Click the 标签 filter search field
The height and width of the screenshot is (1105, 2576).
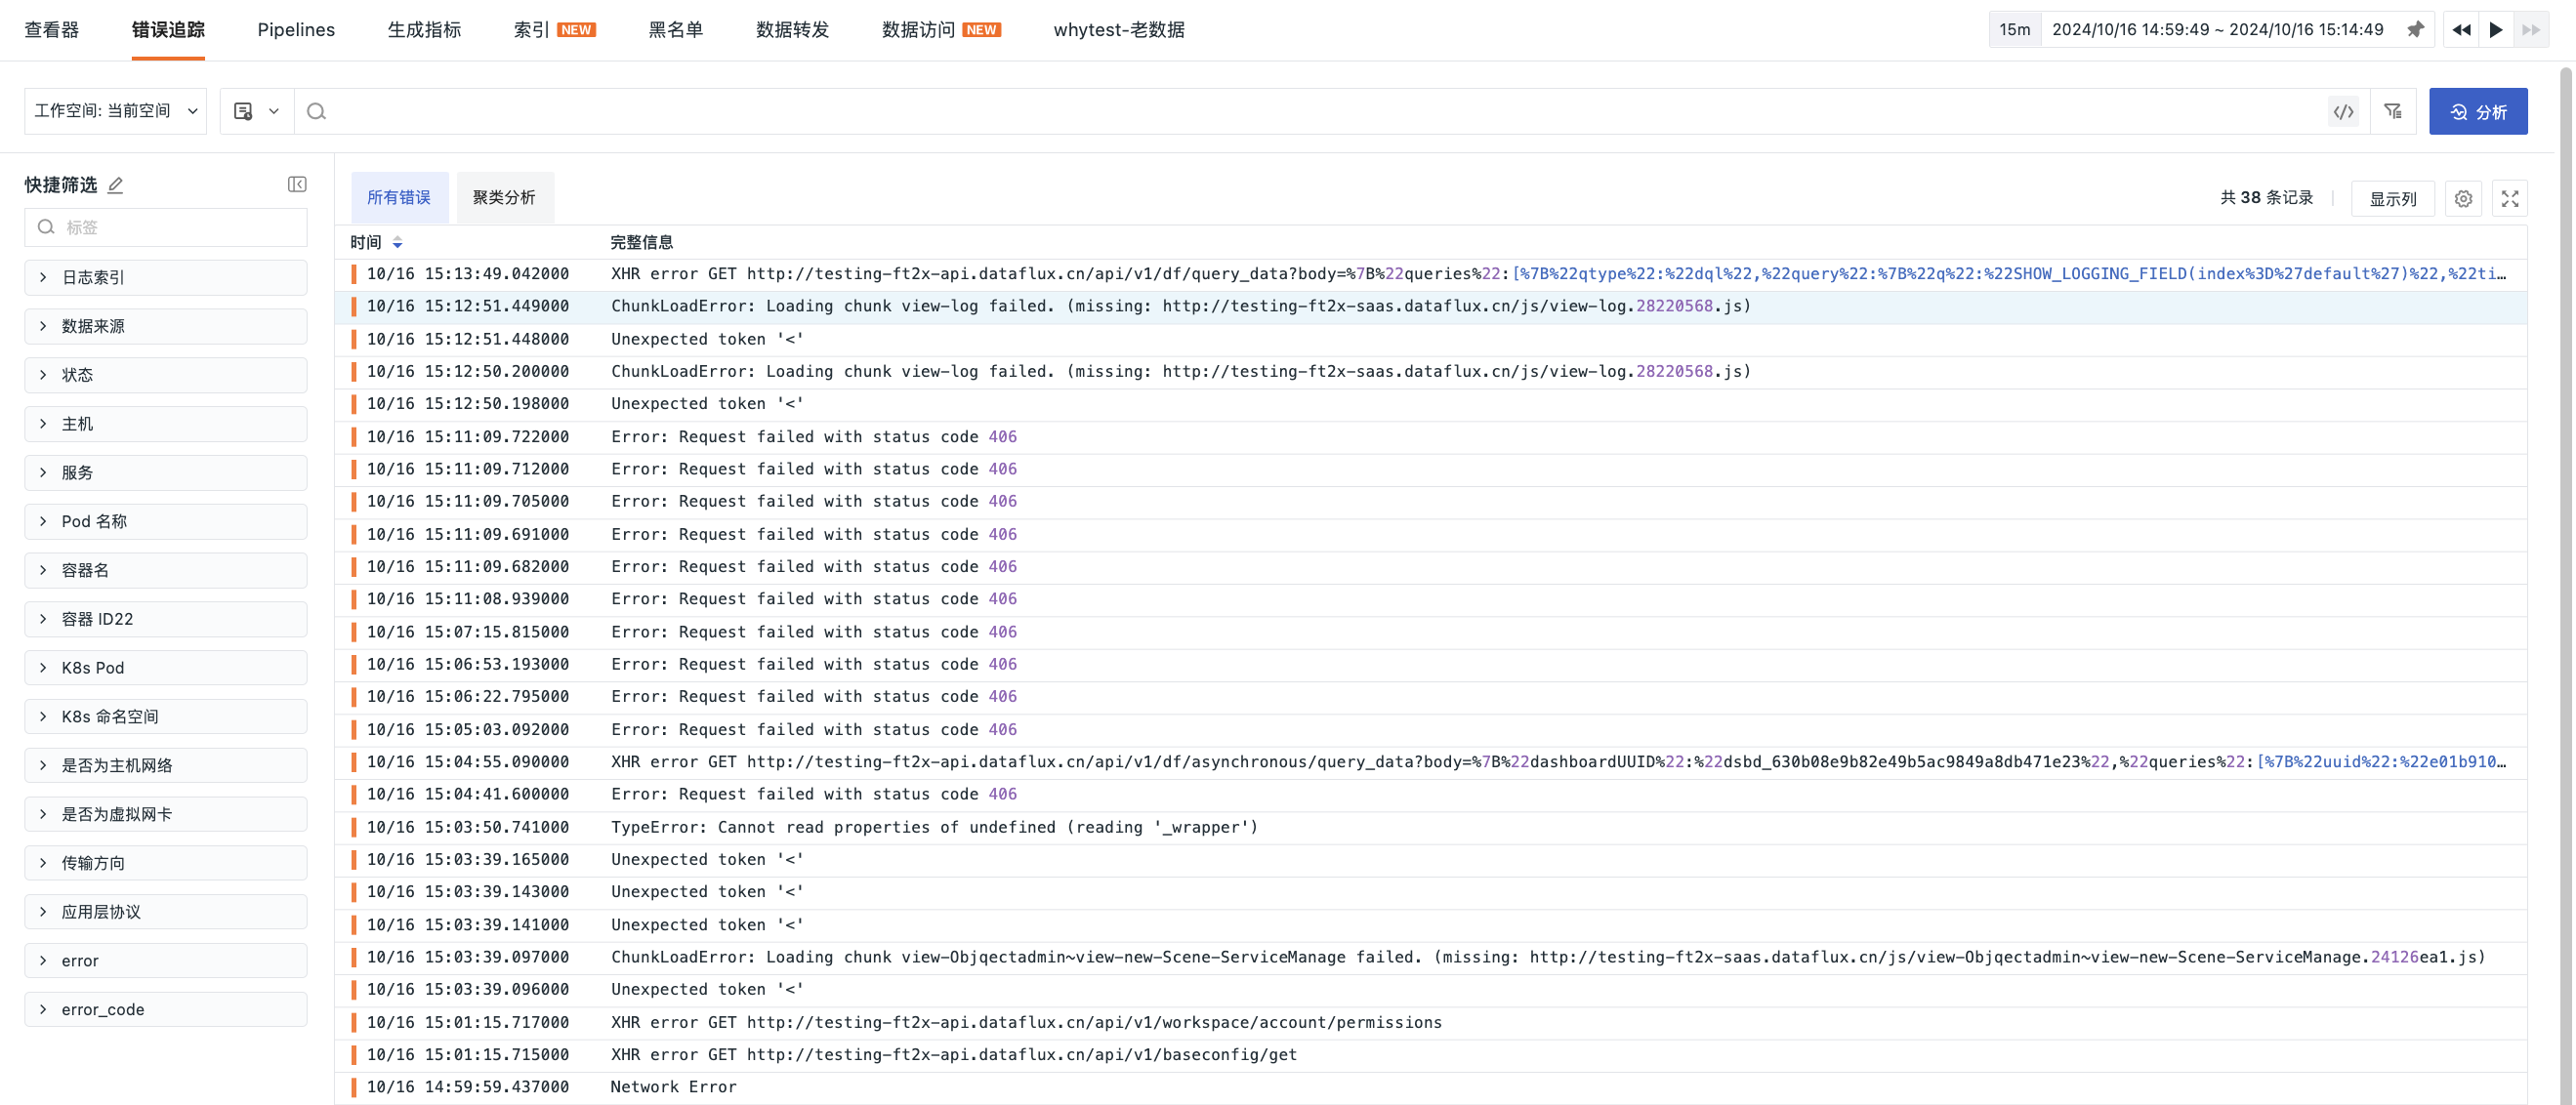[x=180, y=227]
